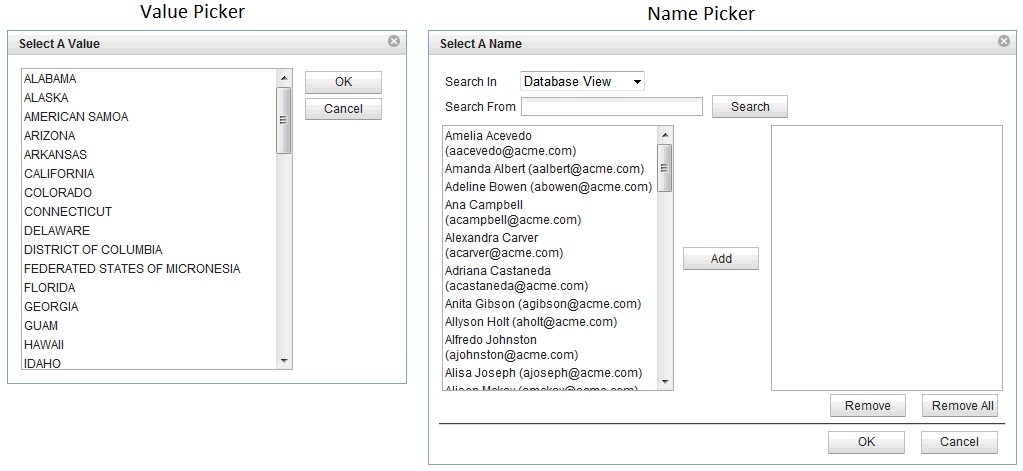Pick Allyson Holt from the names
Screen dimensions: 1023x471
531,322
